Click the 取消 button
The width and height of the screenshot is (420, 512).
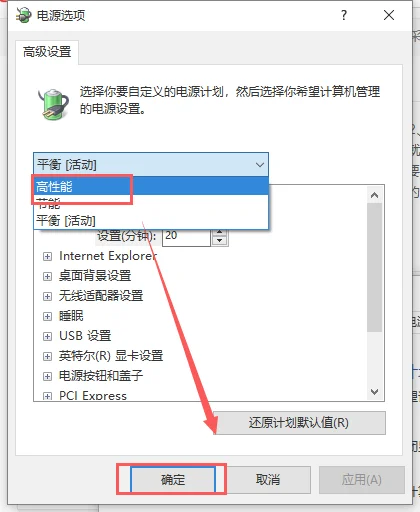click(x=268, y=480)
